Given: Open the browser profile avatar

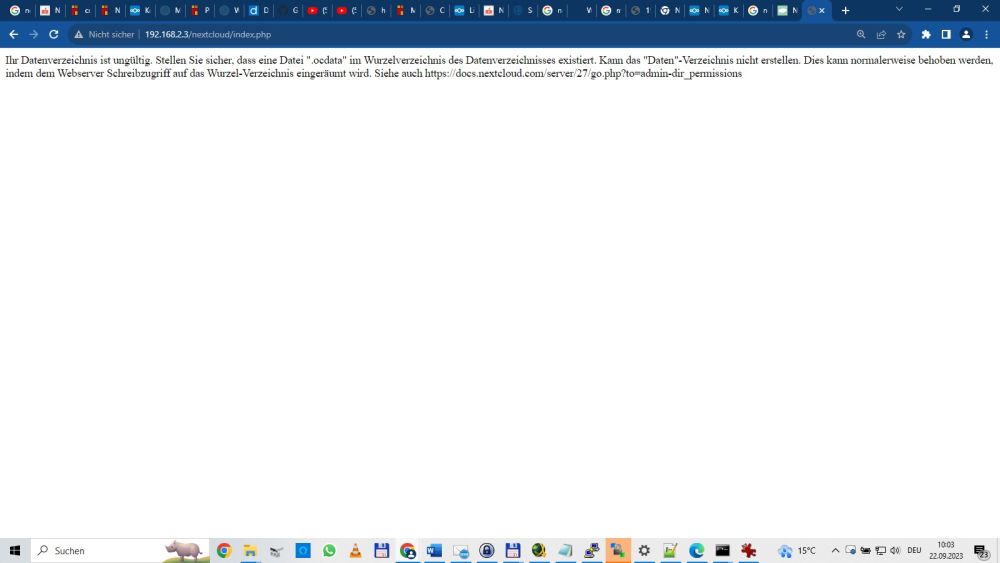Looking at the screenshot, I should click(x=966, y=34).
